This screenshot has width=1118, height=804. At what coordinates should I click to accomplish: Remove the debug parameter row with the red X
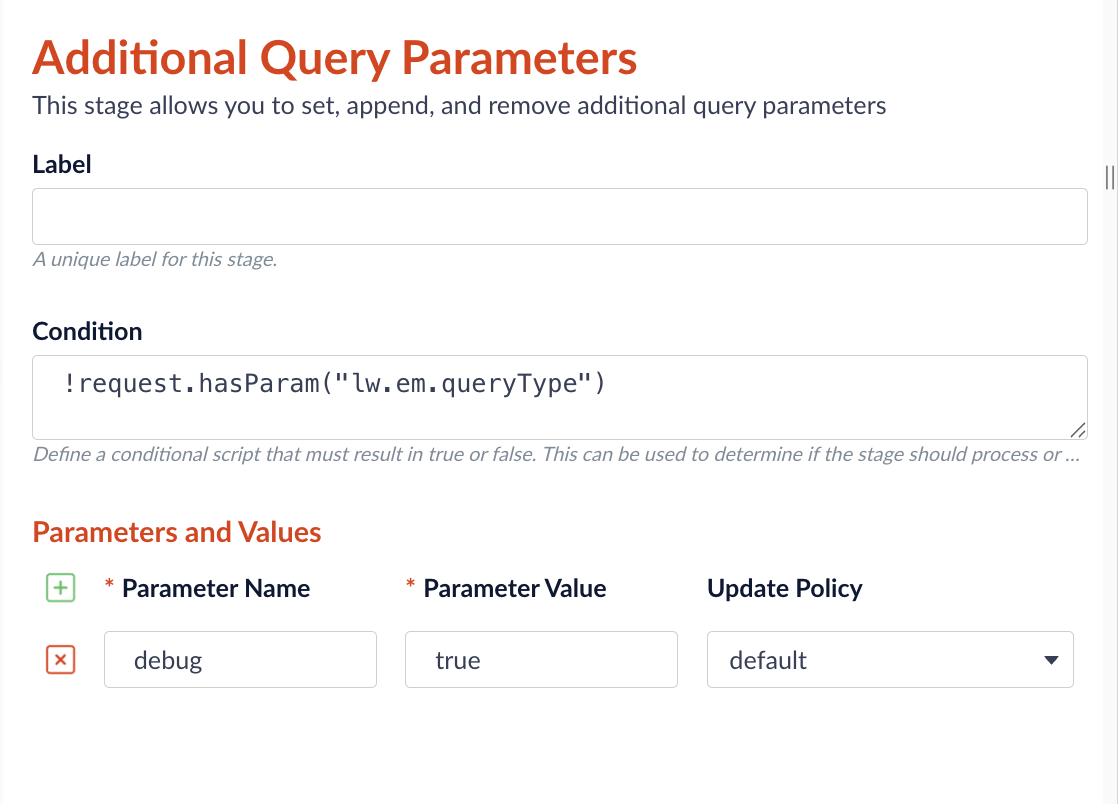[x=61, y=659]
